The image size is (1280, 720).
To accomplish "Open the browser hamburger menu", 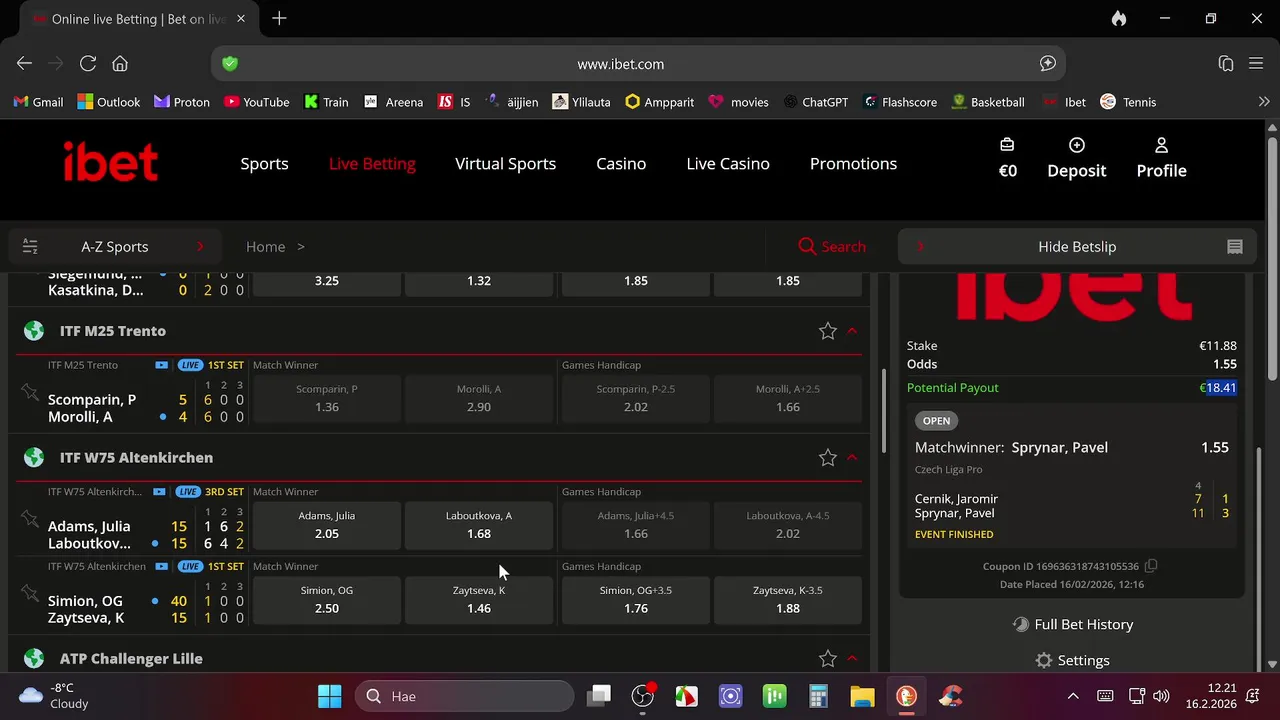I will pos(1257,63).
